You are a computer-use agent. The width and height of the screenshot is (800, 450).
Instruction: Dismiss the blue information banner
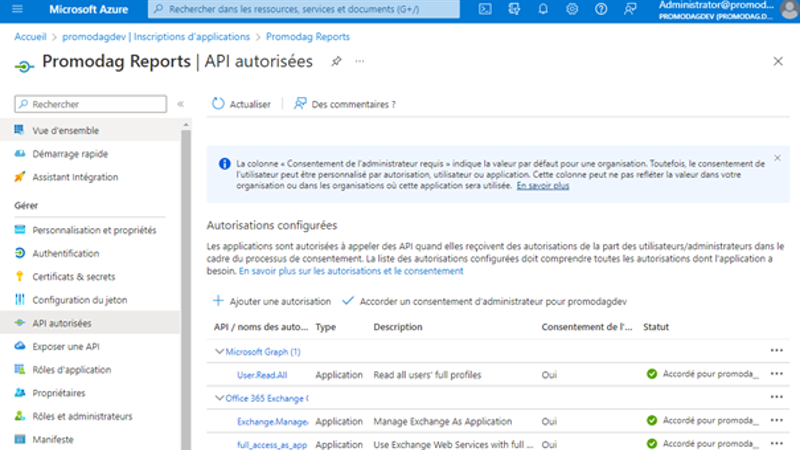pyautogui.click(x=778, y=158)
